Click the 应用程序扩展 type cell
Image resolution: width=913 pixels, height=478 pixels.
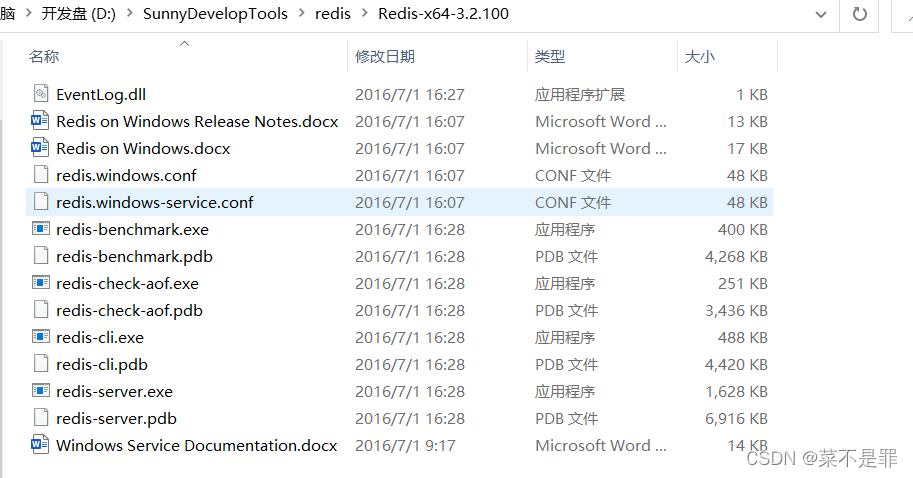pos(580,94)
